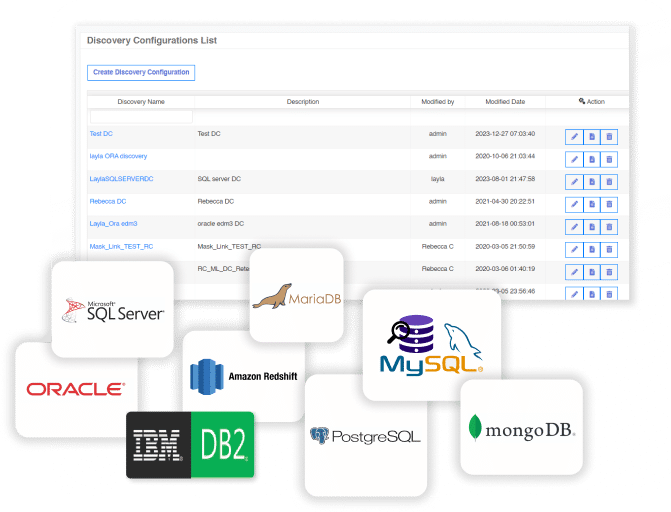
Task: Copy the Test DC configuration
Action: (592, 137)
